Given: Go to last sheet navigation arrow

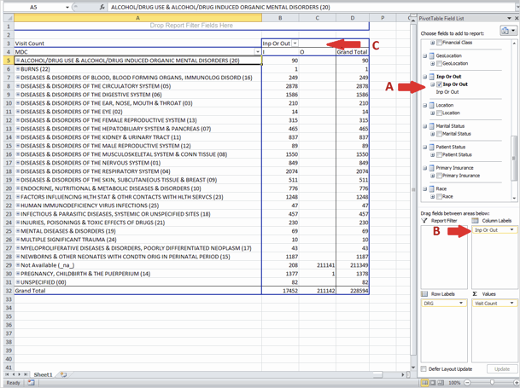Looking at the screenshot, I should (x=25, y=375).
